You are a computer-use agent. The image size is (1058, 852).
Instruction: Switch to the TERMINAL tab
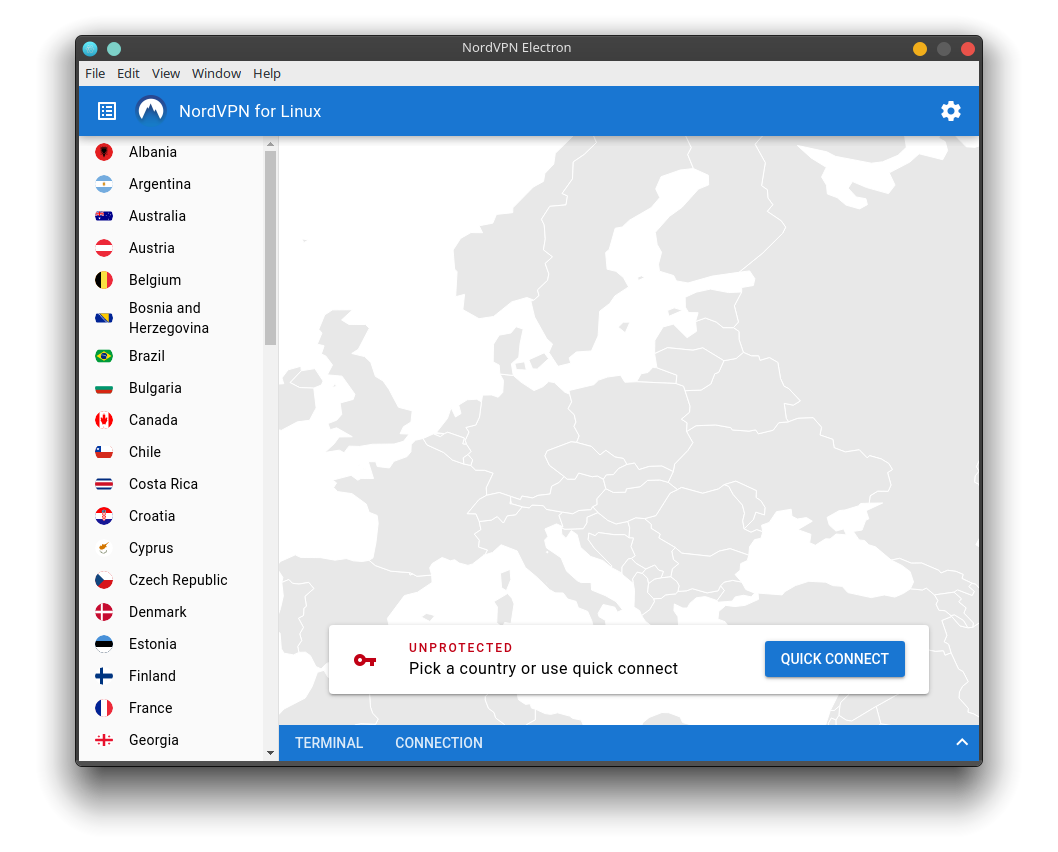[329, 743]
